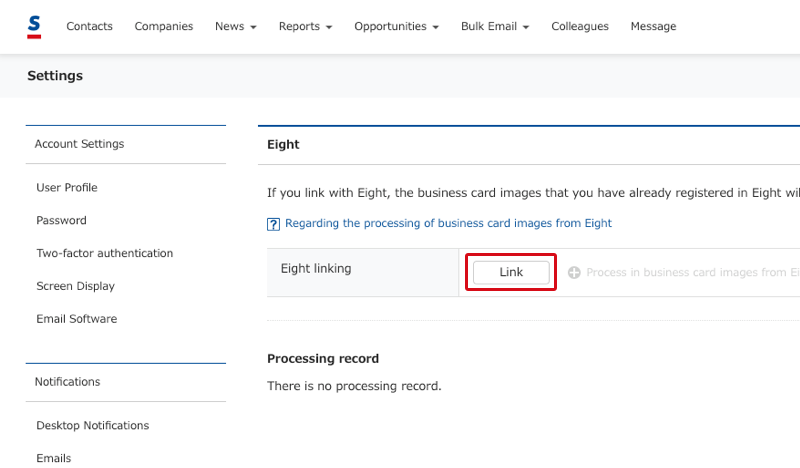Open the Message page
Image resolution: width=800 pixels, height=468 pixels.
point(653,27)
